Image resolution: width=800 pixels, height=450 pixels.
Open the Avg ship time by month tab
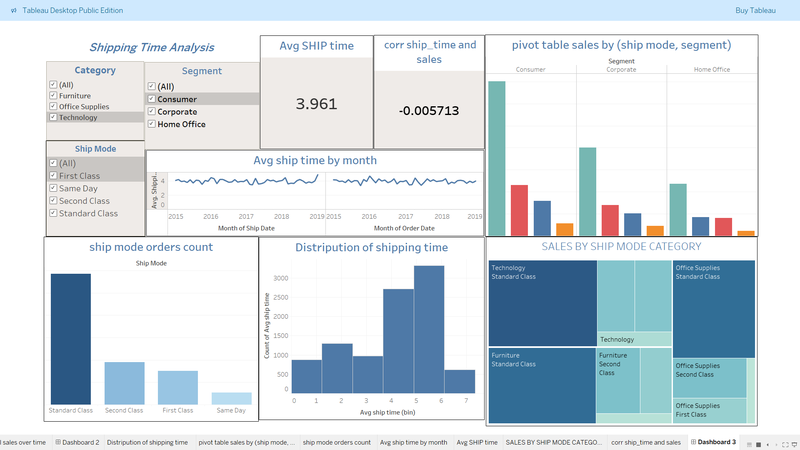point(413,442)
